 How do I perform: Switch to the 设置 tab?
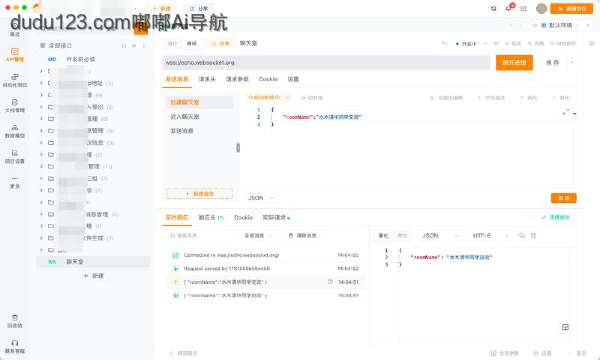tap(293, 79)
